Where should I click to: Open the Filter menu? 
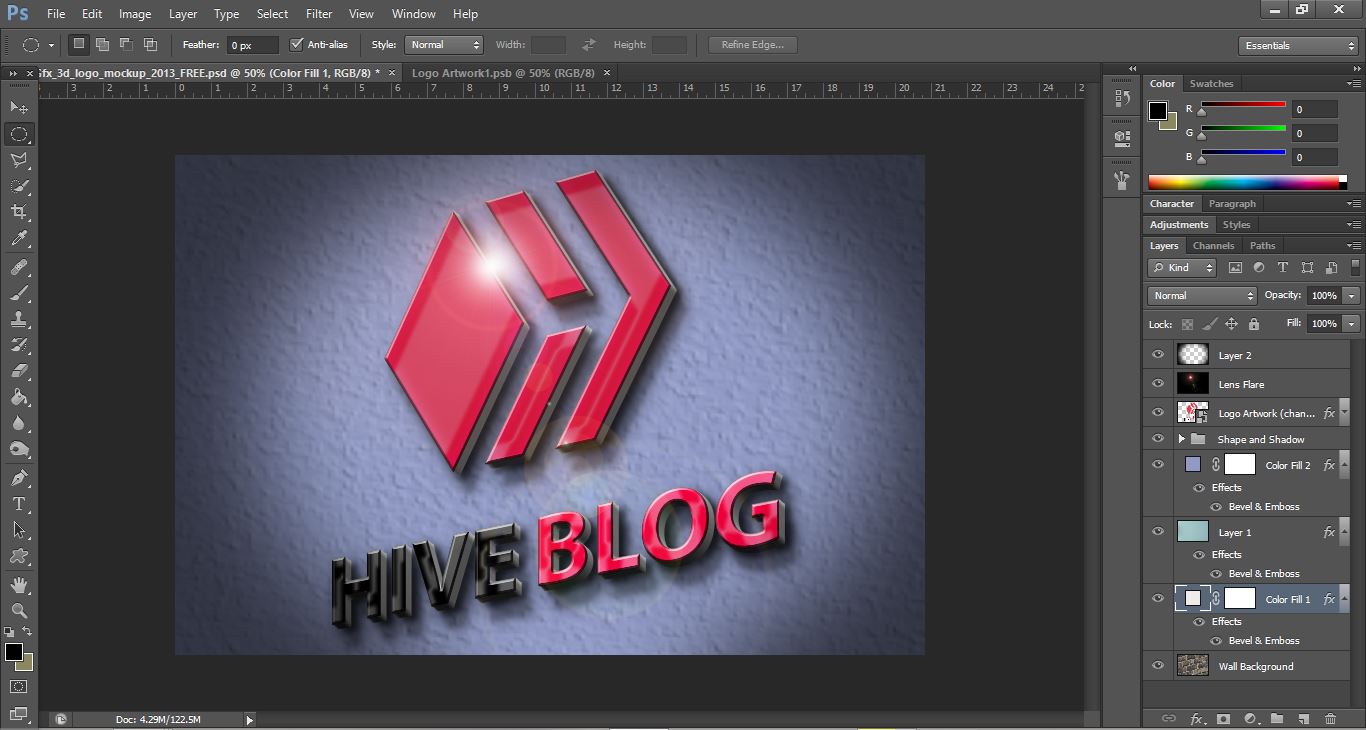(x=319, y=14)
